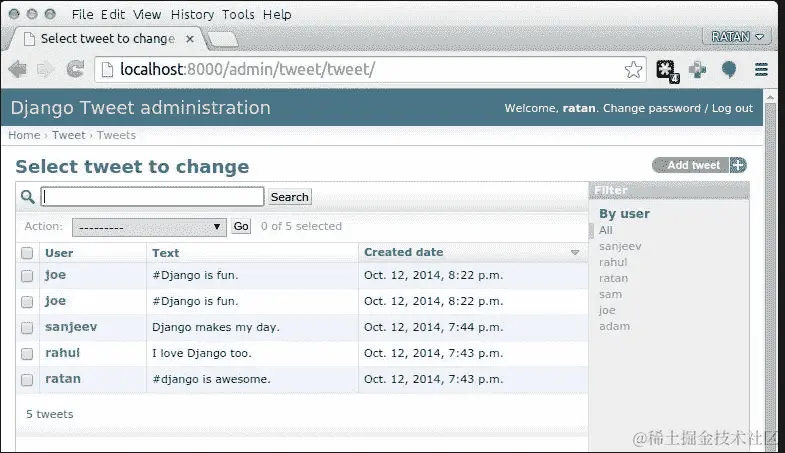Check the ratan tweet row
Viewport: 785px width, 453px height.
pyautogui.click(x=27, y=380)
